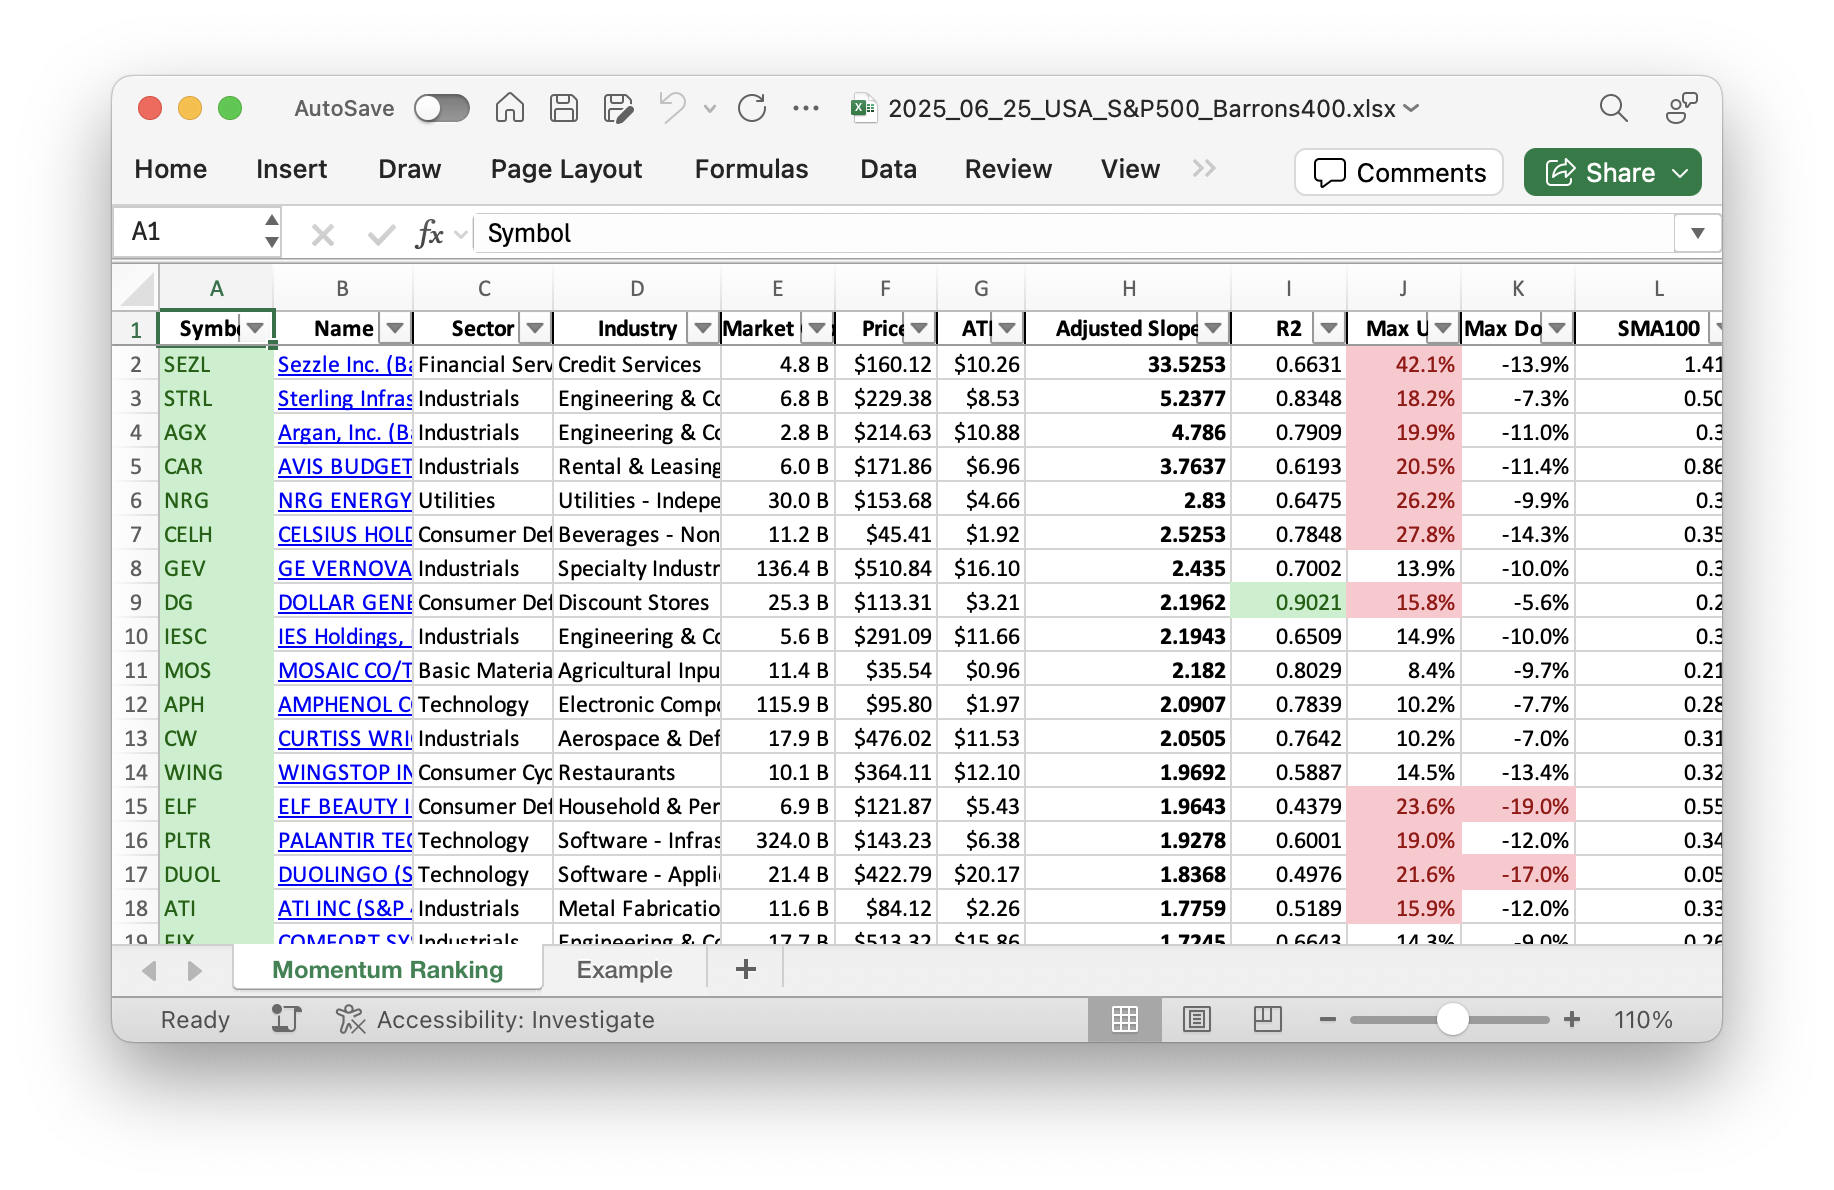The image size is (1834, 1190).
Task: Open the Adjusted Slope filter dropdown
Action: click(1213, 328)
